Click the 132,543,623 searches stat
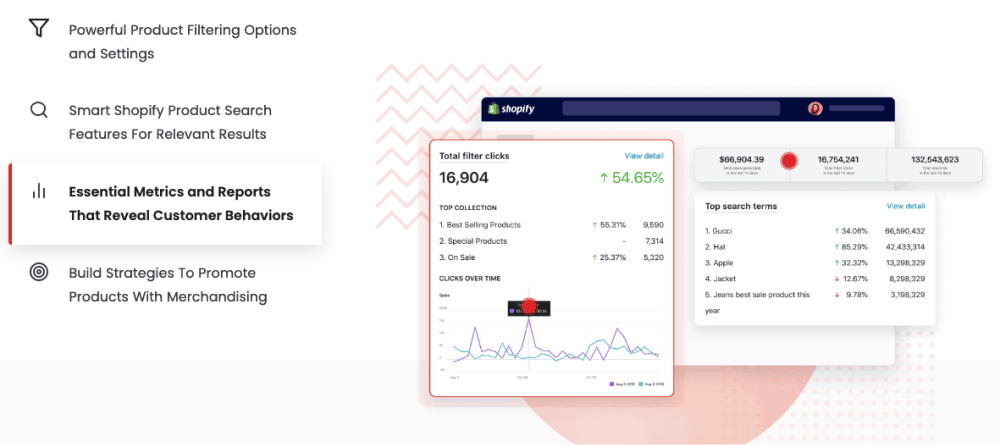Screen dimensions: 1000x445 click(934, 159)
